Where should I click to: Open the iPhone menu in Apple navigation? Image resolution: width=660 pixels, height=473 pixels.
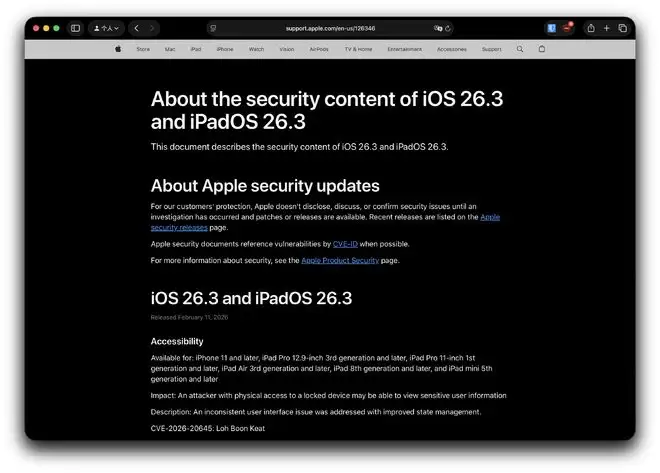tap(225, 48)
